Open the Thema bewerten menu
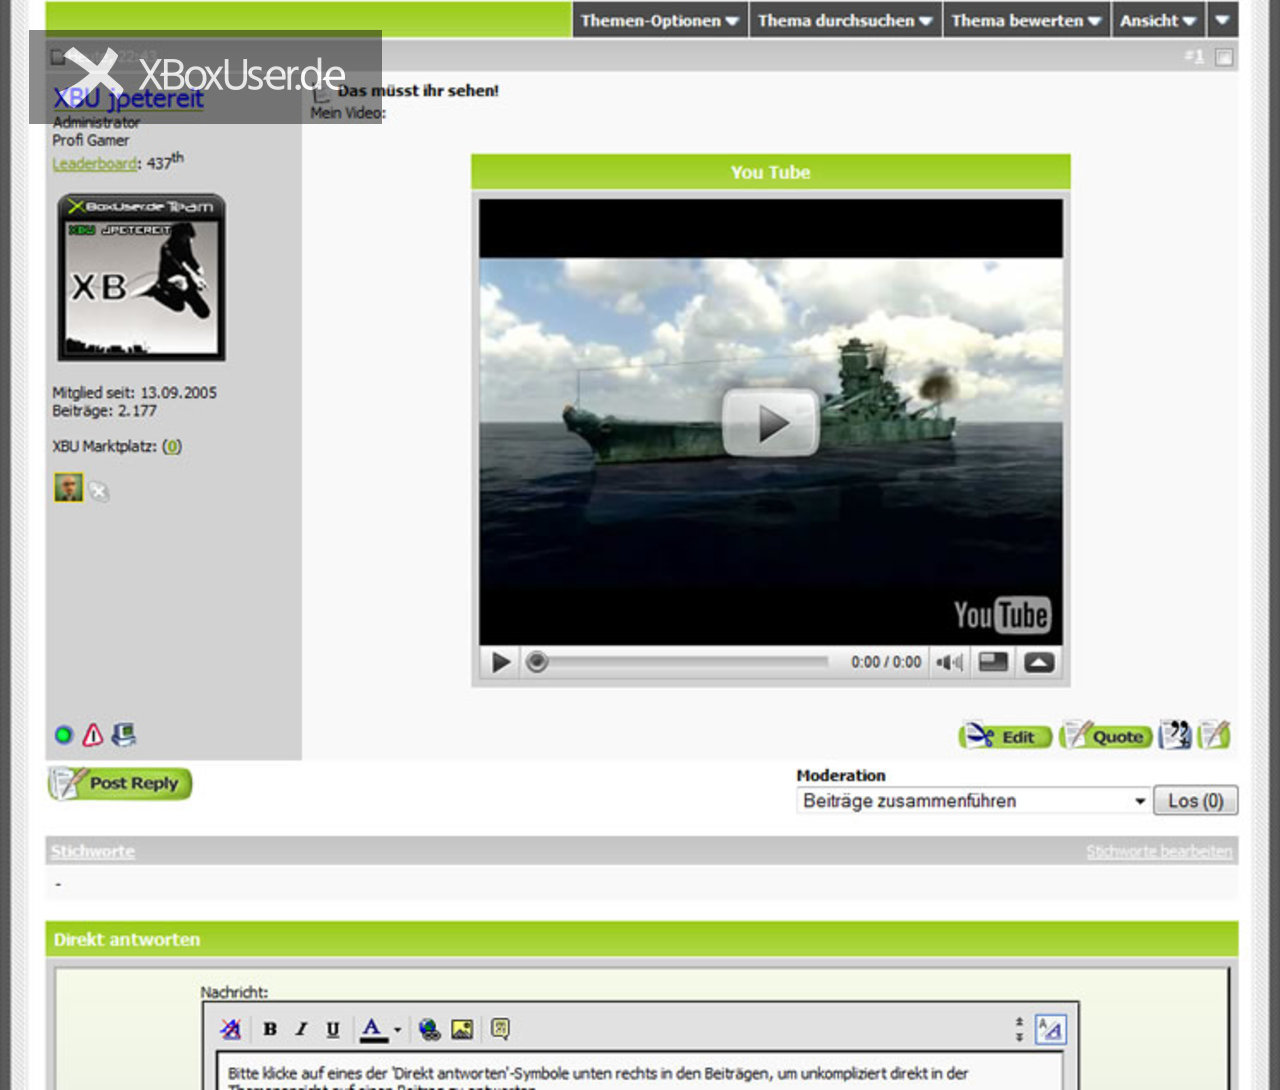1280x1090 pixels. click(x=1026, y=20)
